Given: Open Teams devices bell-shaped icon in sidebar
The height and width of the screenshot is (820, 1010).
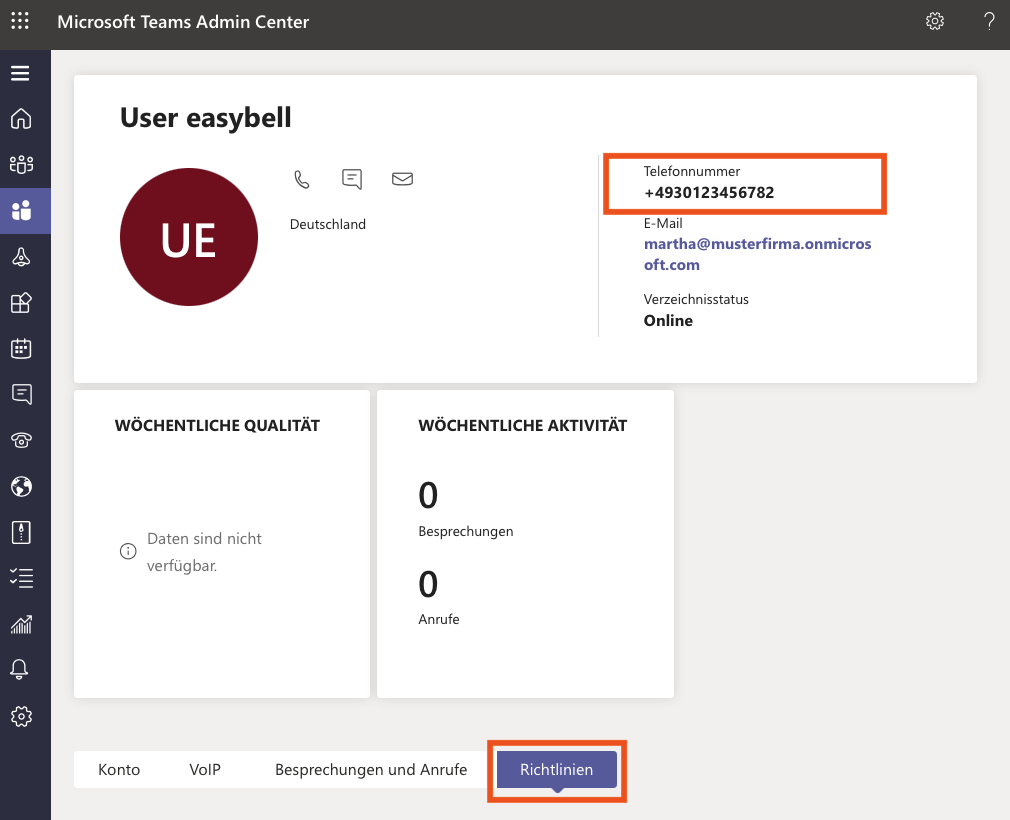Looking at the screenshot, I should click(x=21, y=257).
